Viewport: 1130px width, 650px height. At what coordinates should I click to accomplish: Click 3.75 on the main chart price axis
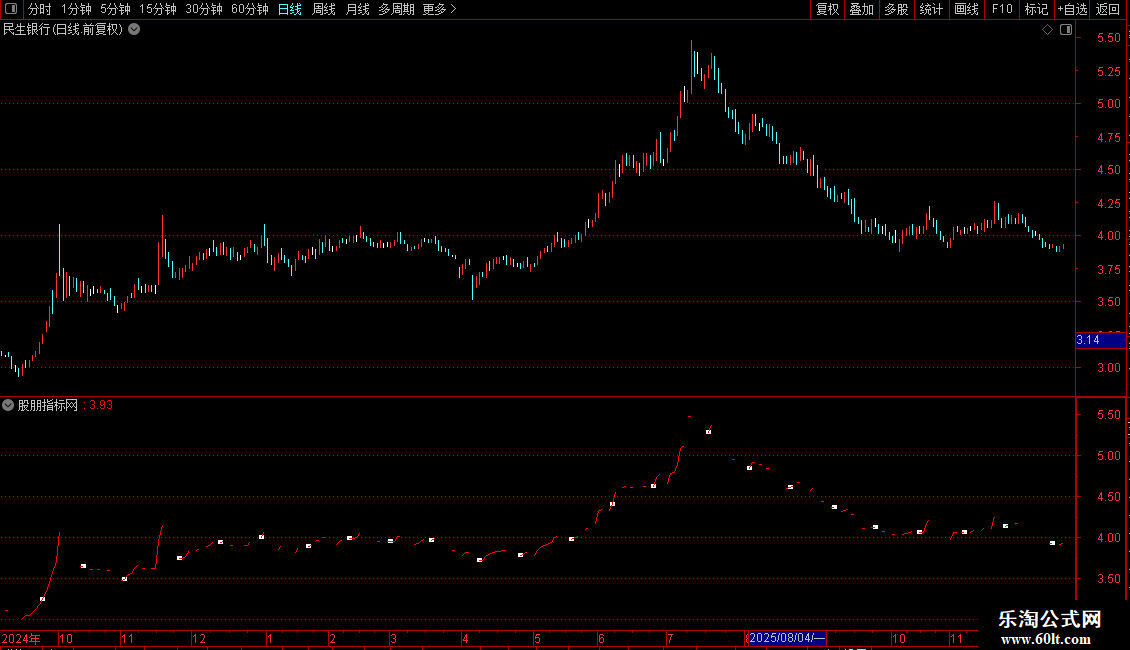[x=1108, y=269]
